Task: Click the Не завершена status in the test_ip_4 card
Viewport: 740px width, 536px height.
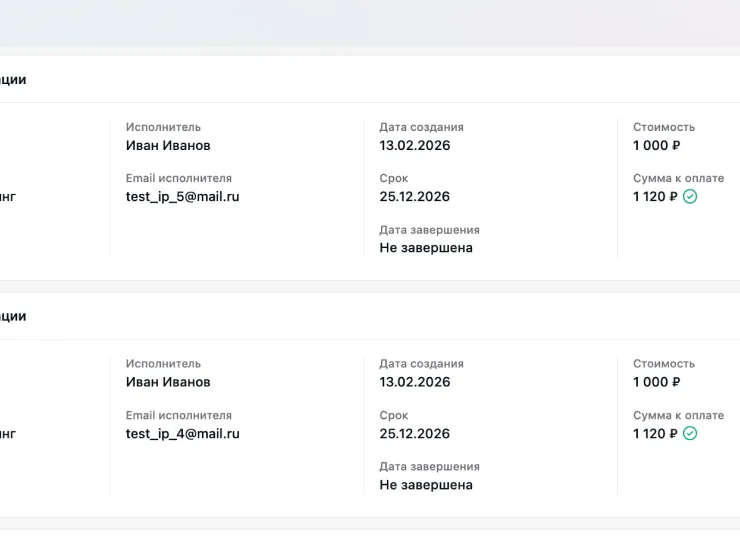Action: [x=426, y=485]
